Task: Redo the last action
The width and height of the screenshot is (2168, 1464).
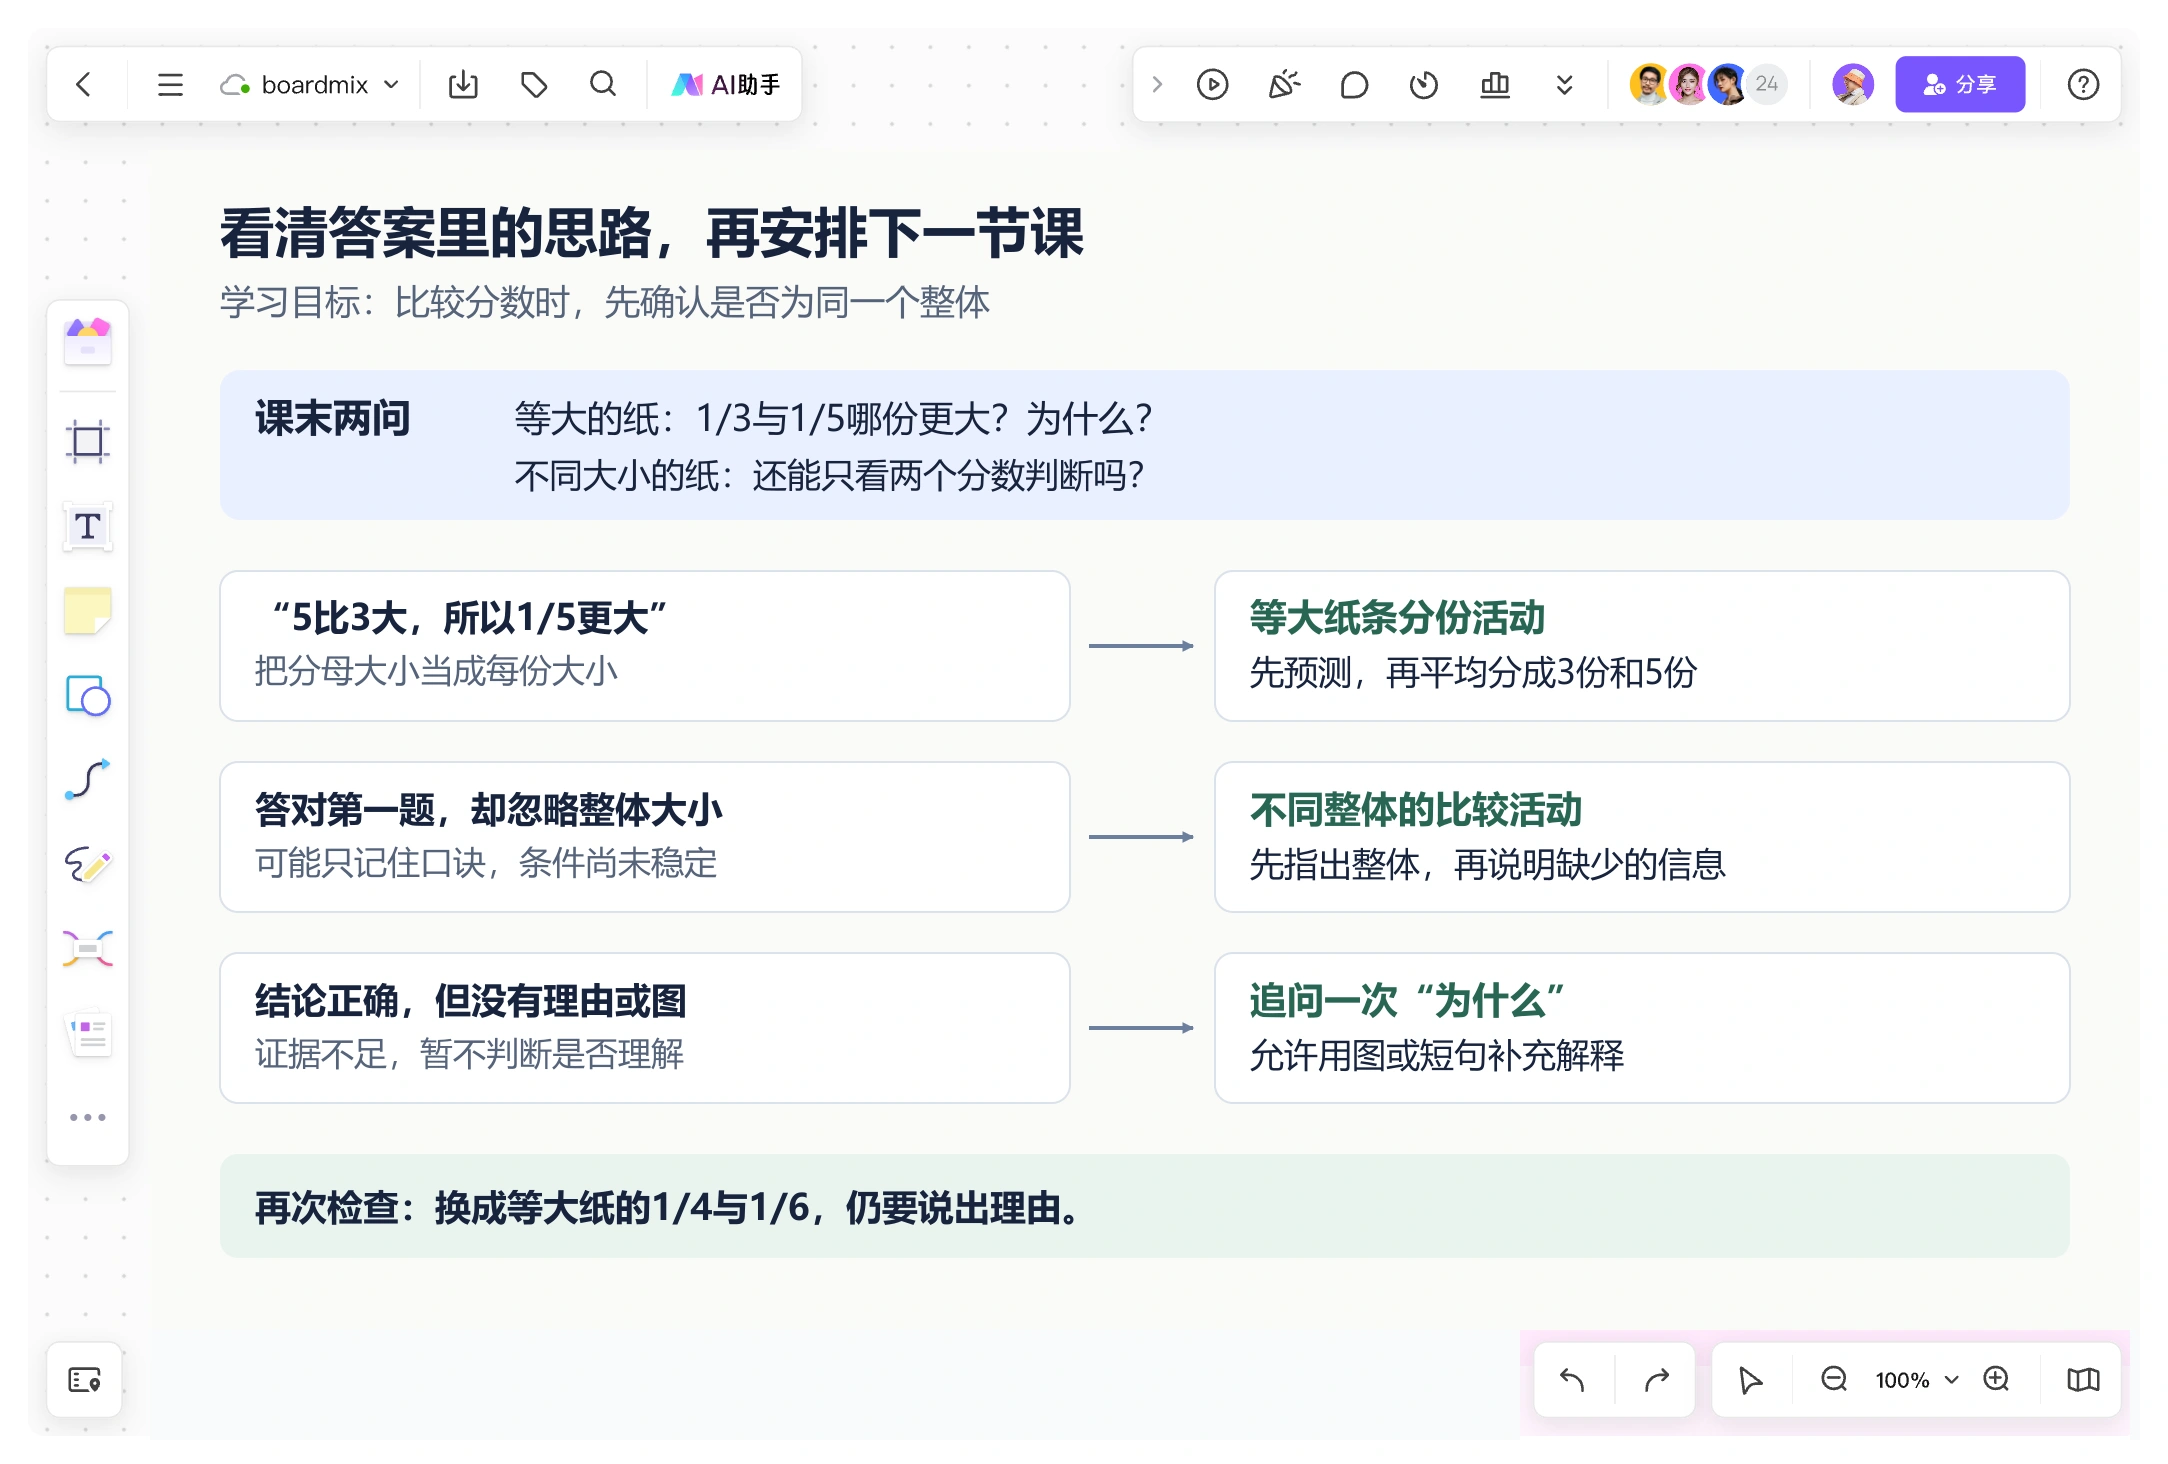Action: pos(1657,1380)
